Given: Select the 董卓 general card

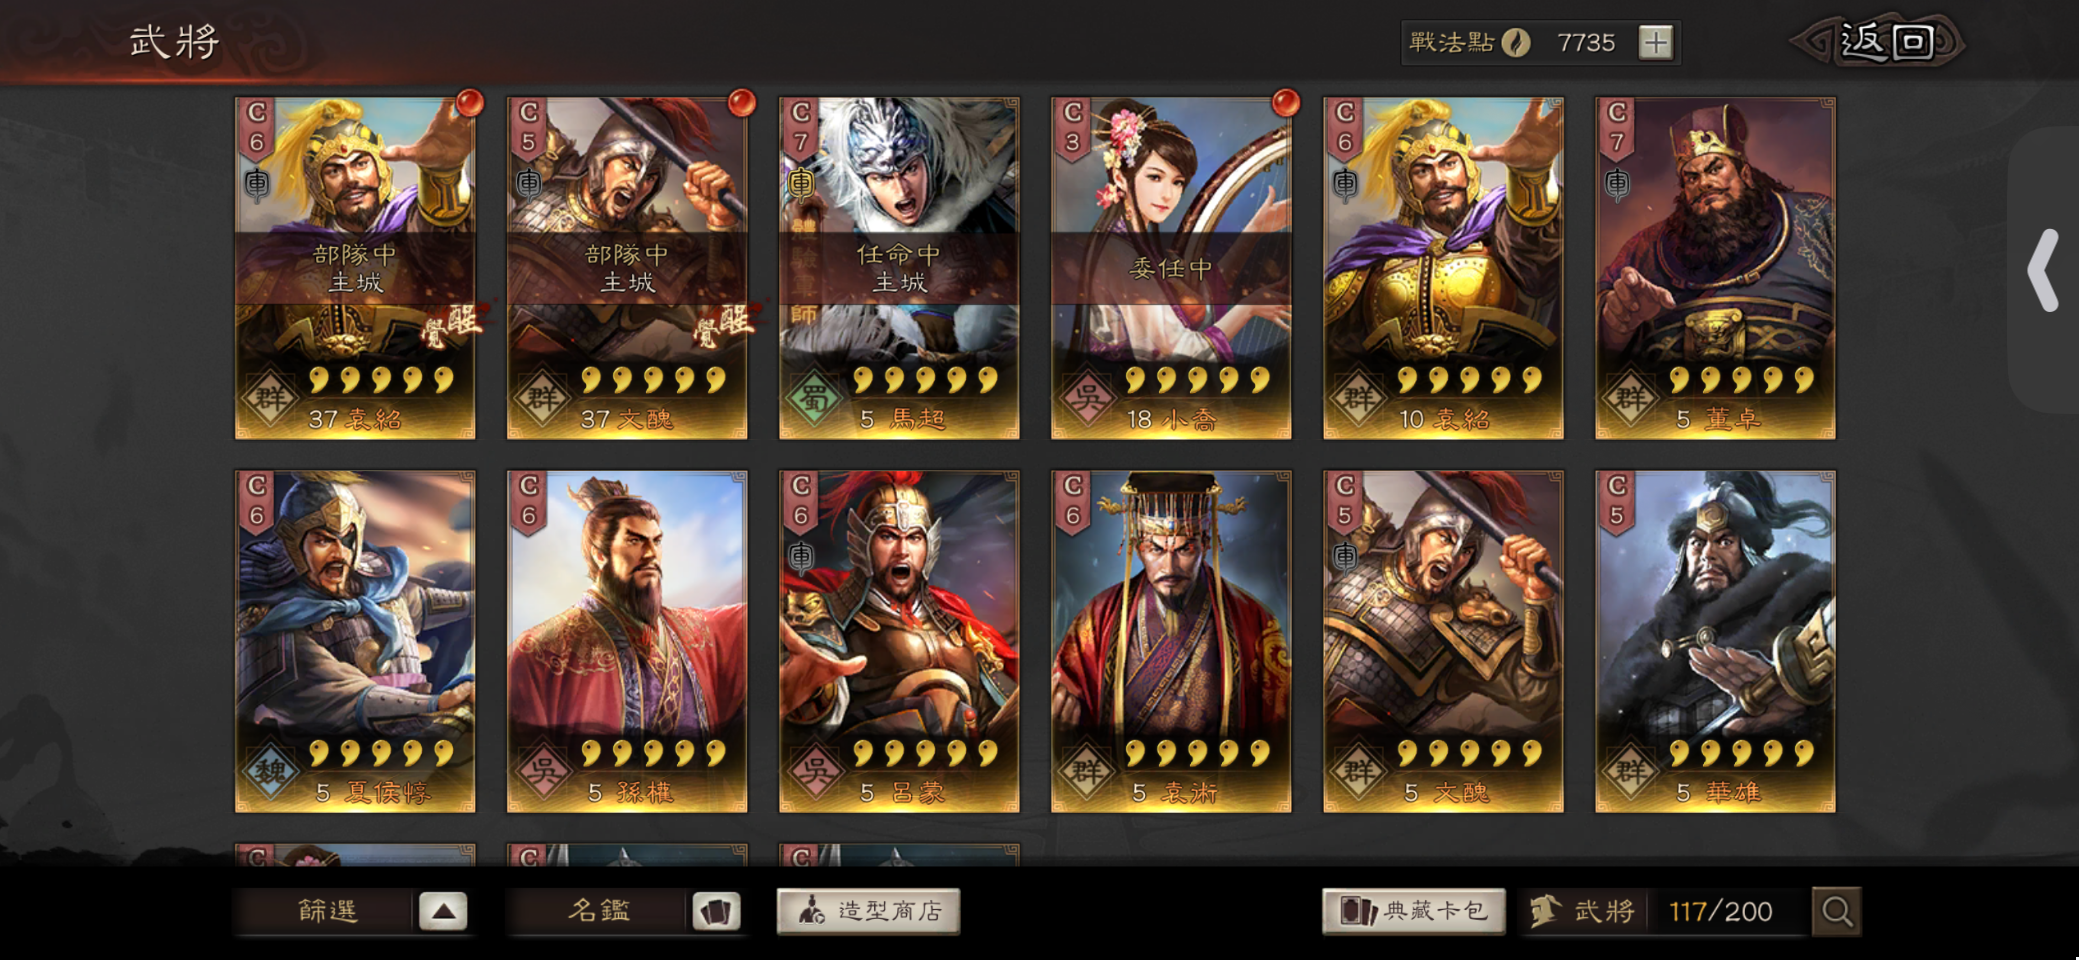Looking at the screenshot, I should tap(1715, 268).
